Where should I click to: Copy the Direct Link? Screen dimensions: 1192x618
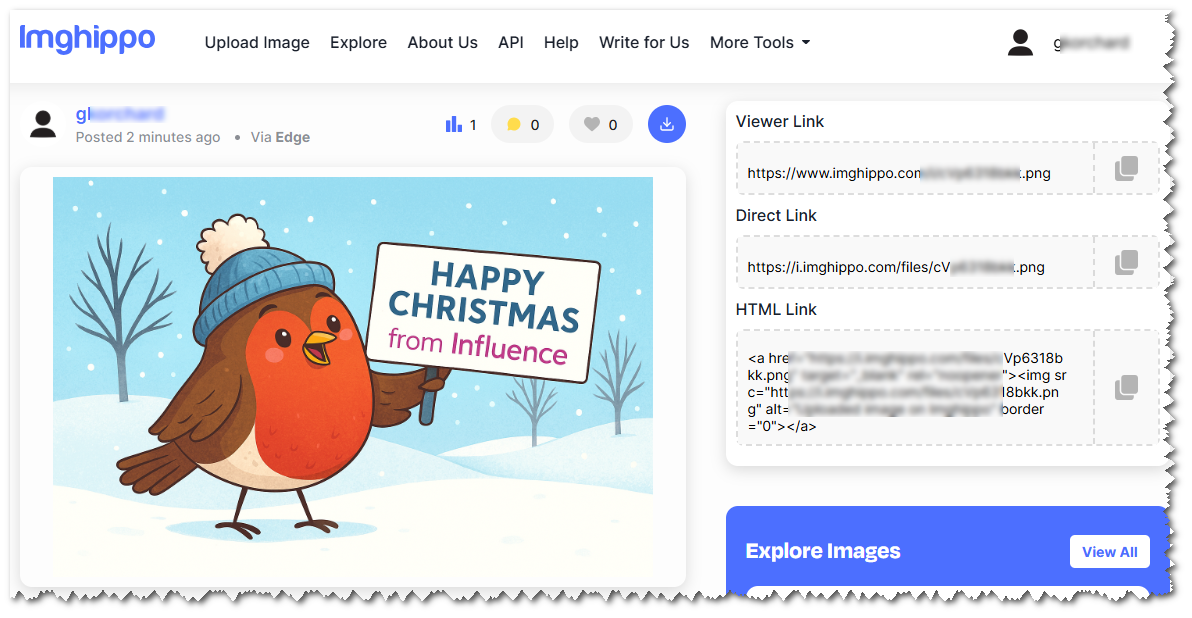click(x=1127, y=262)
